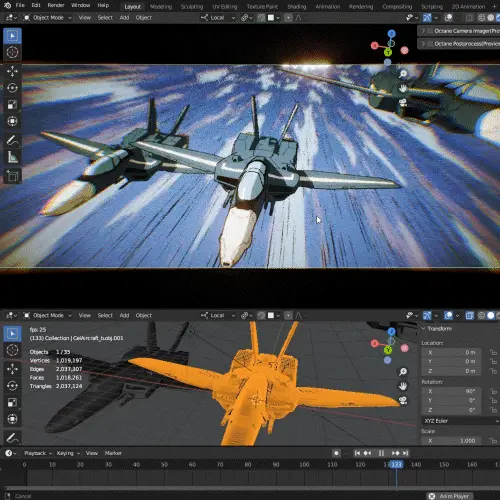Screen dimensions: 500x500
Task: Select the Add Cube tool
Action: [x=12, y=176]
